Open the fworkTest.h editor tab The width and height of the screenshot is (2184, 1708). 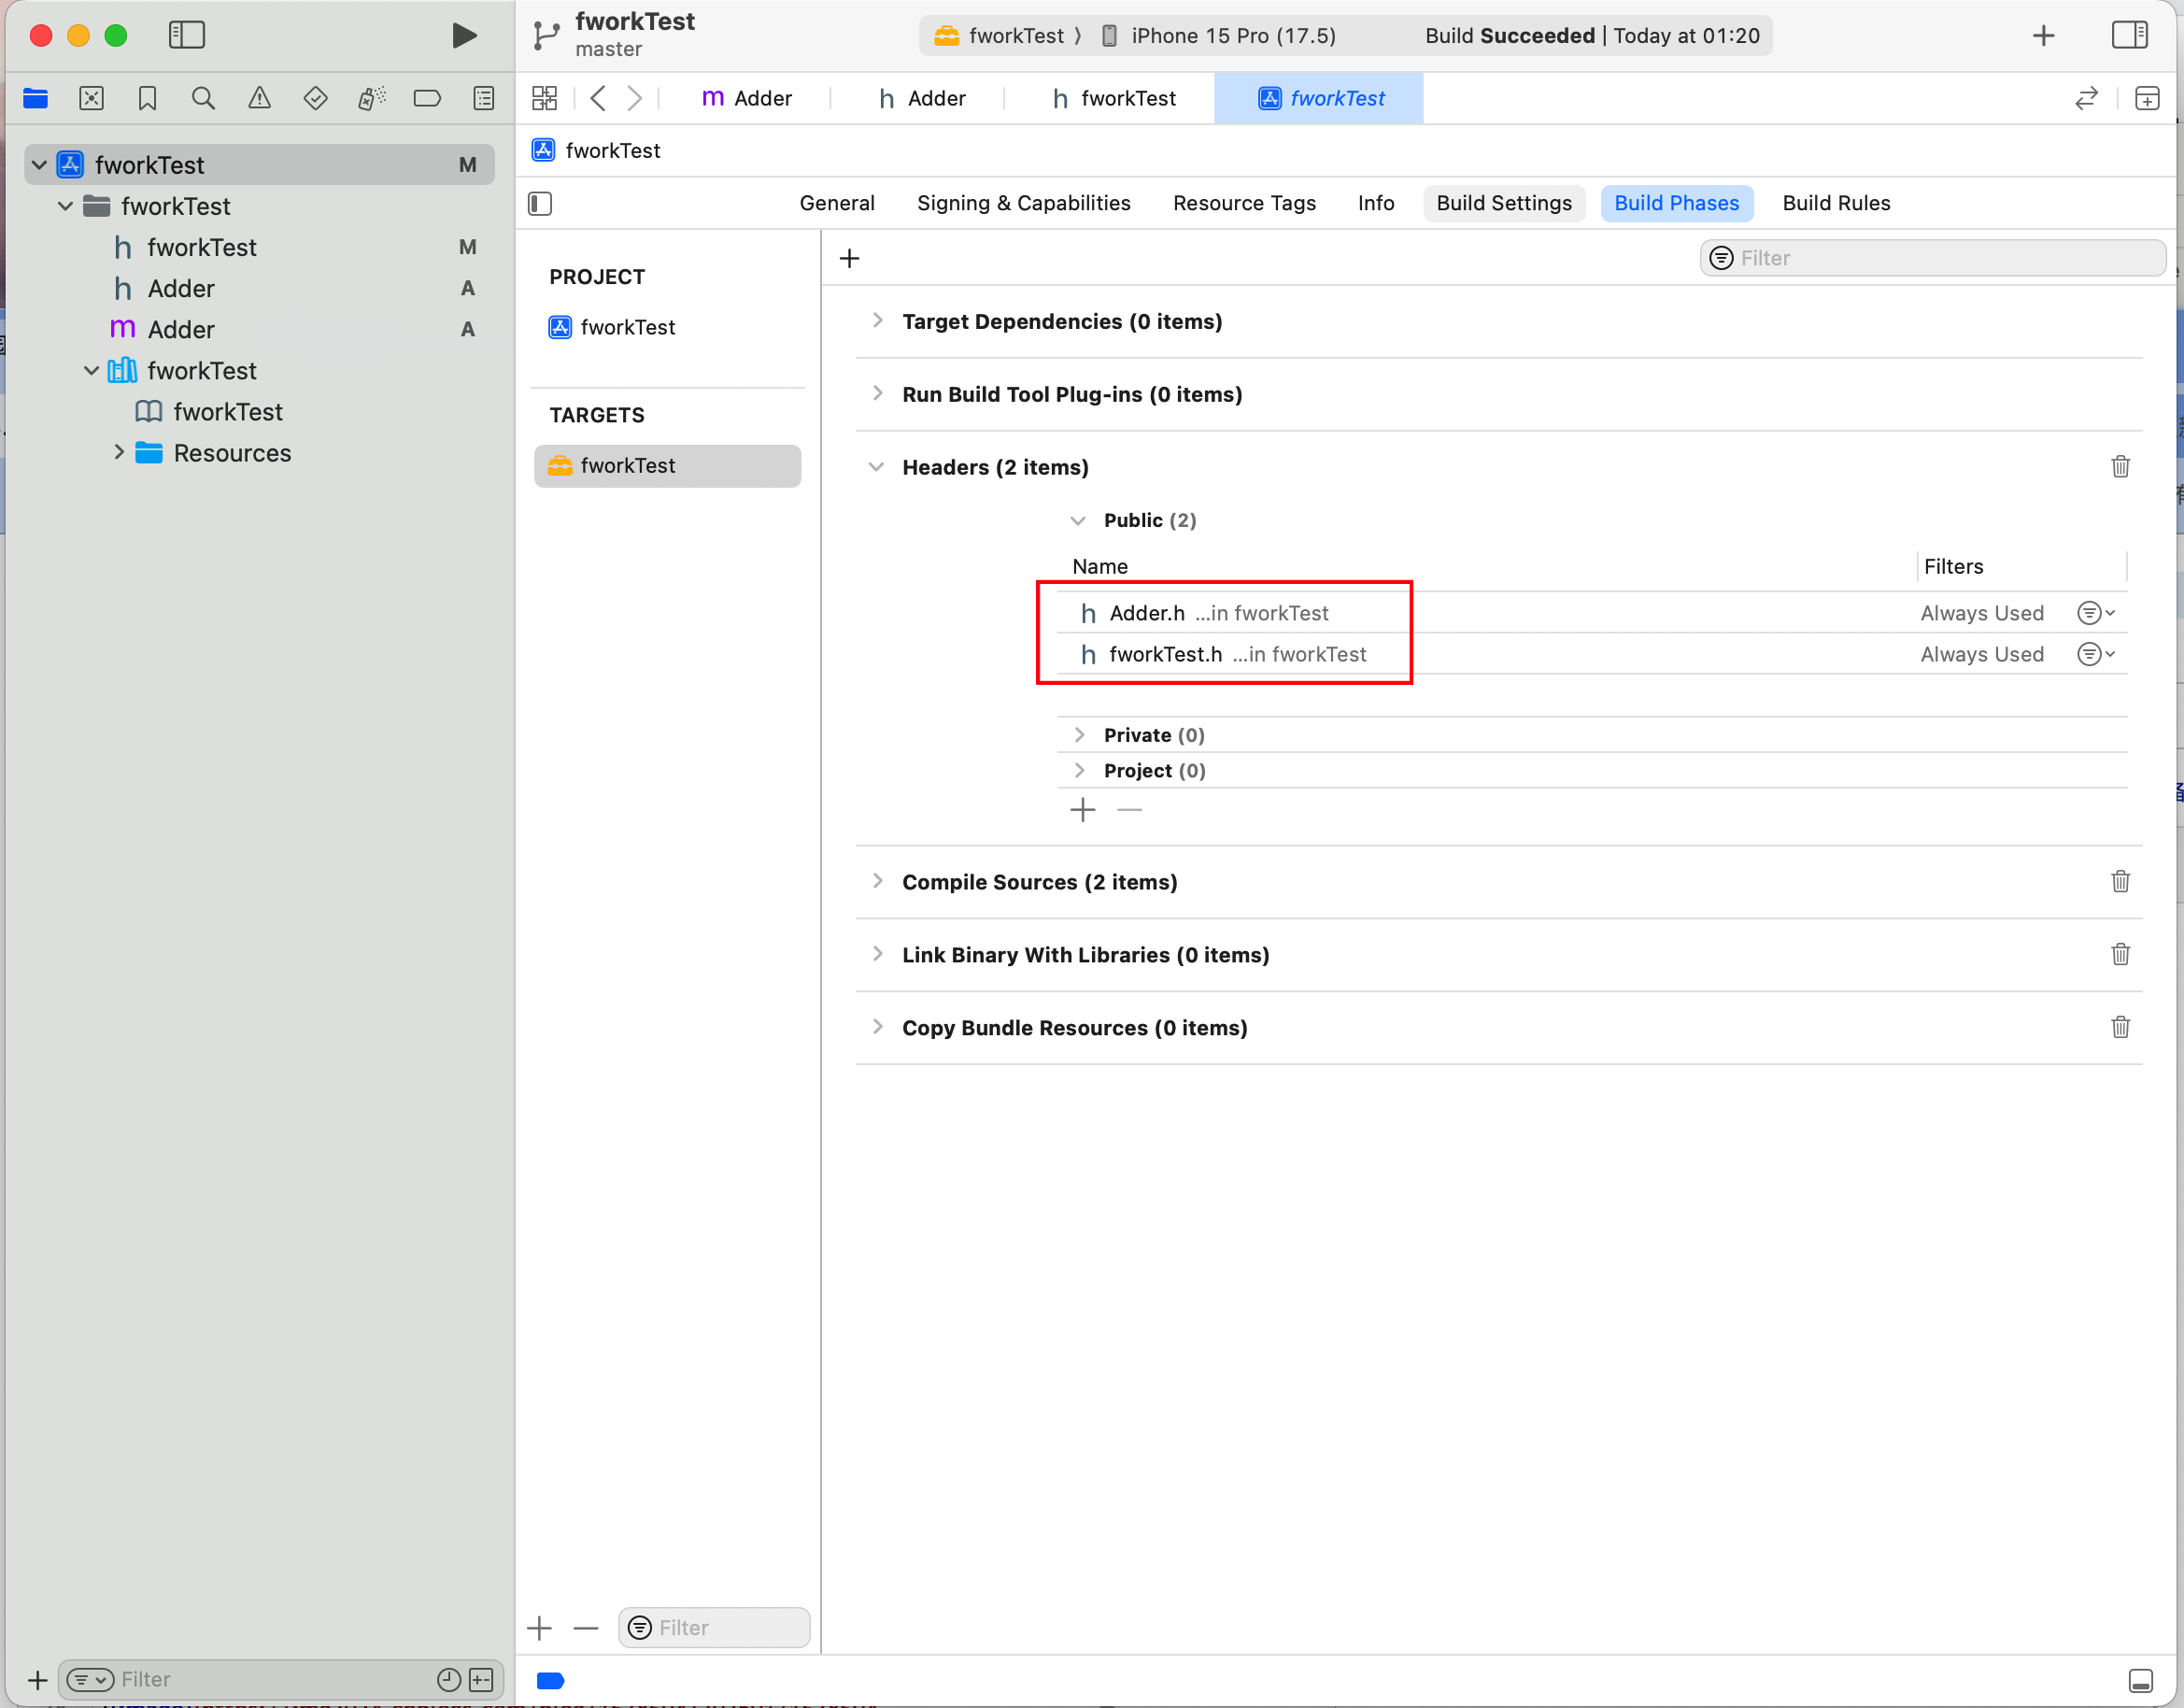tap(1114, 98)
